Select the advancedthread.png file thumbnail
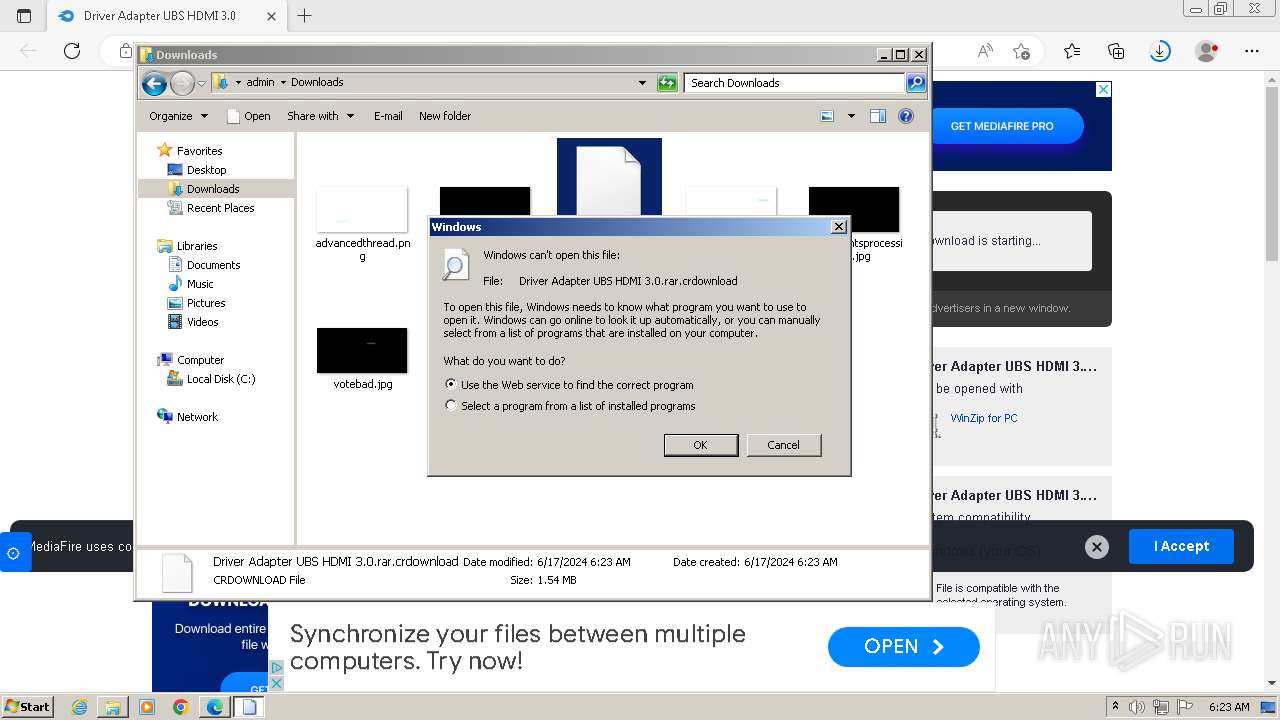The width and height of the screenshot is (1280, 720). coord(362,210)
